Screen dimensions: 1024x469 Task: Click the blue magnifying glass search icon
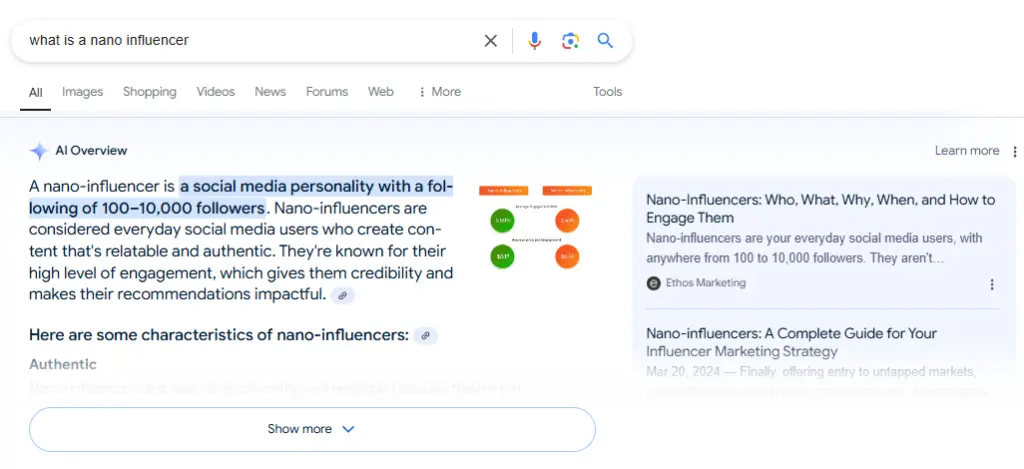click(x=605, y=41)
